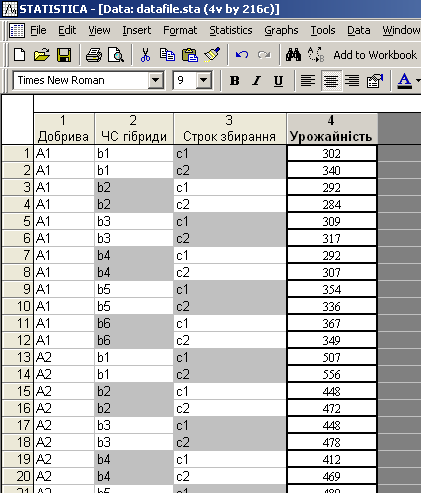
Task: Click the font color A swatch
Action: 405,81
